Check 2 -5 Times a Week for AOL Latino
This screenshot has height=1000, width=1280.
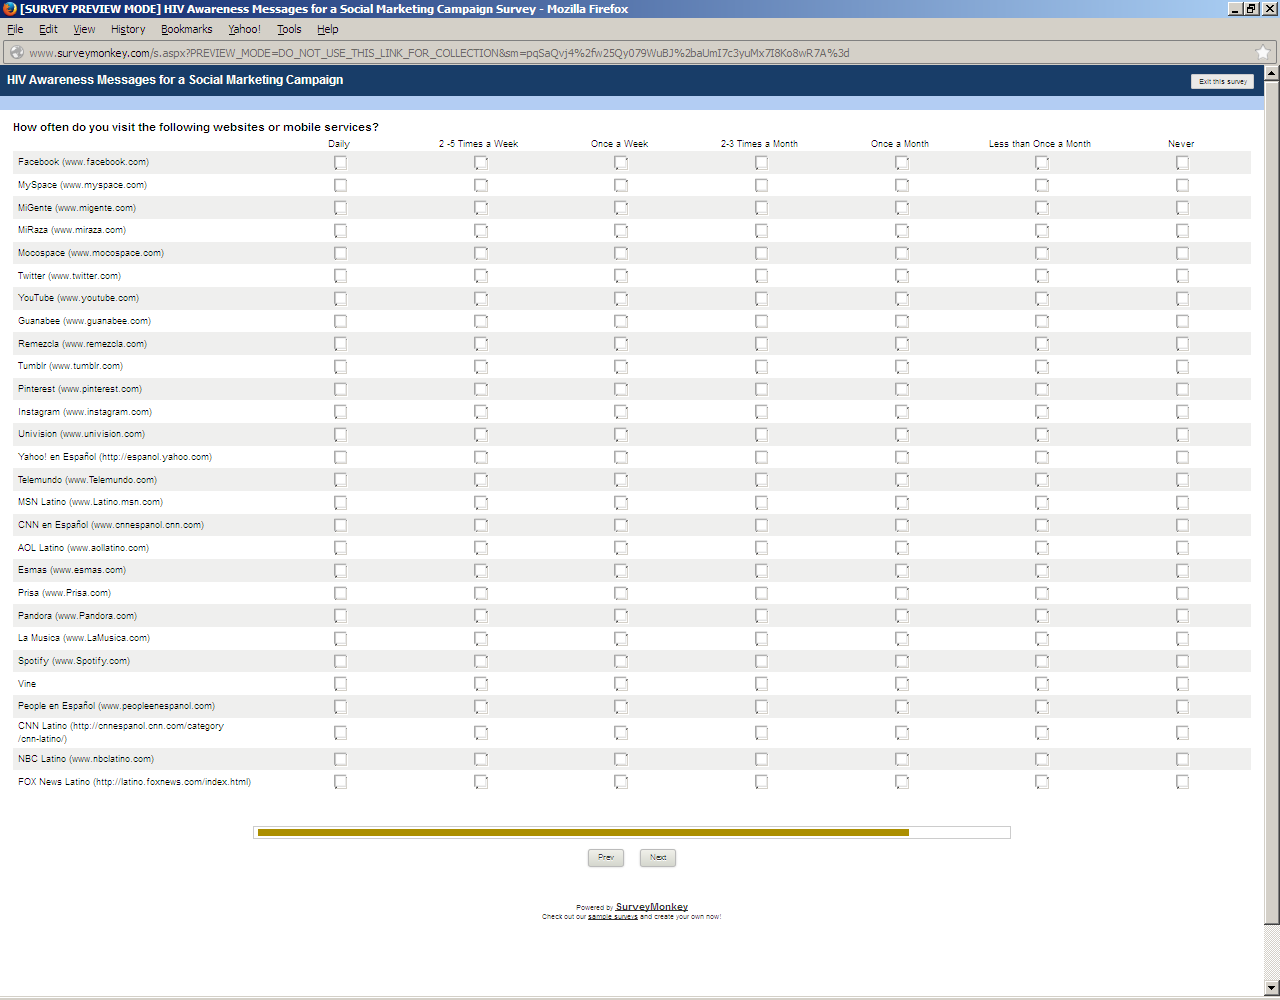(x=481, y=548)
